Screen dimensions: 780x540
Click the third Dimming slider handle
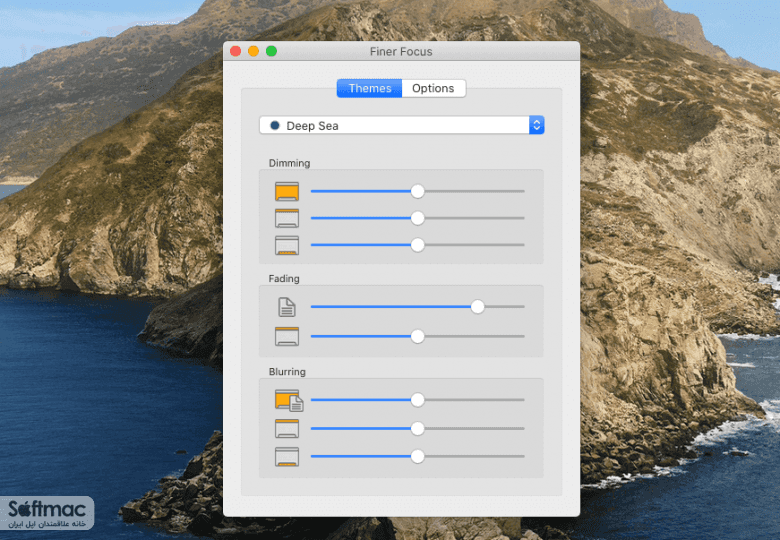click(418, 245)
